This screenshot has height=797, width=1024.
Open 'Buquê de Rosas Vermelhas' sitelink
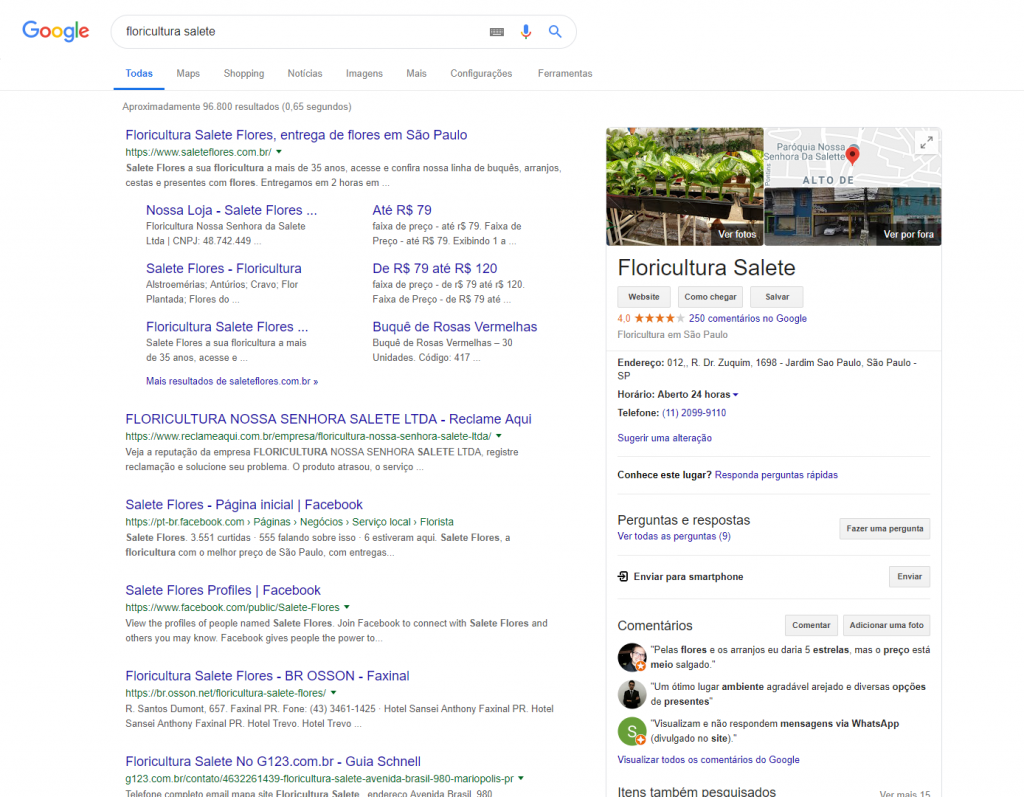[455, 326]
